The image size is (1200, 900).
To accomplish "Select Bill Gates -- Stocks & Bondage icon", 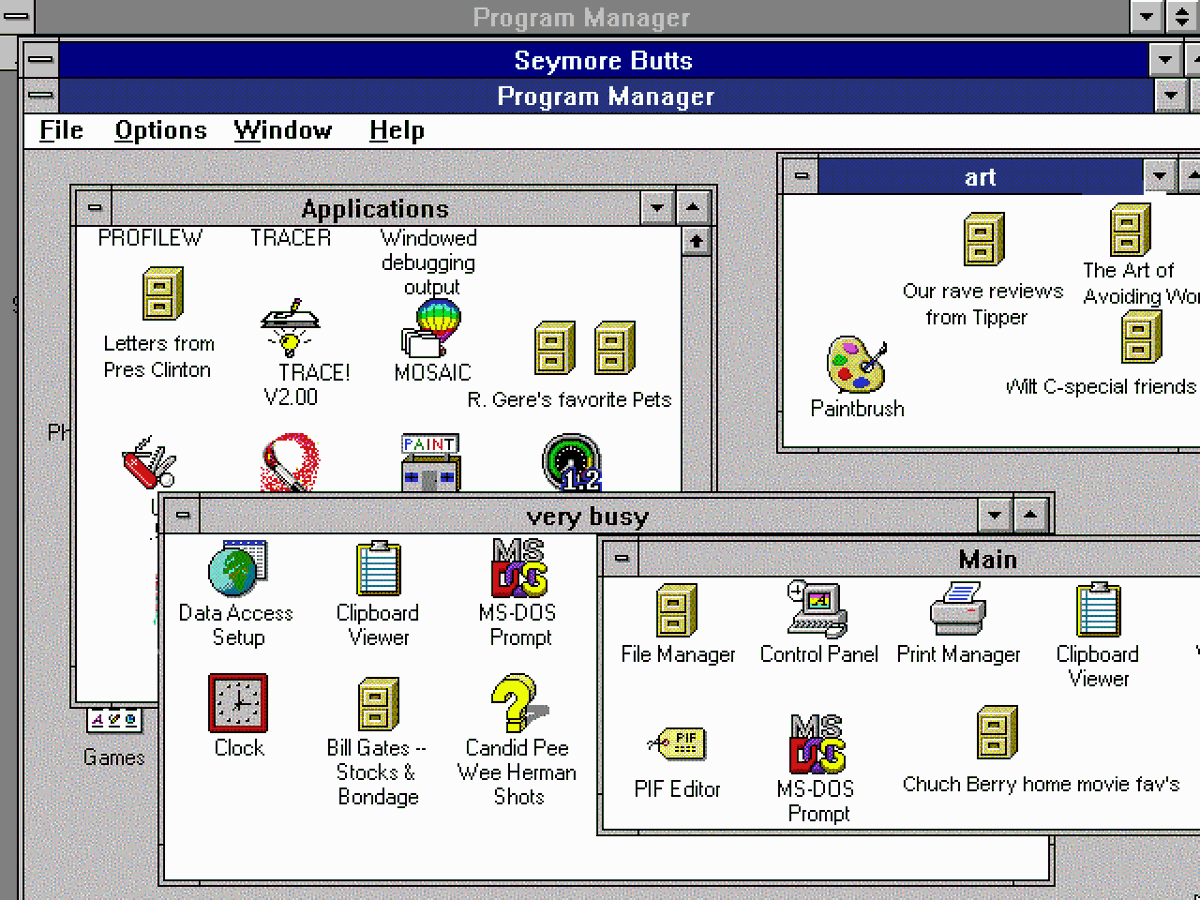I will click(x=378, y=704).
